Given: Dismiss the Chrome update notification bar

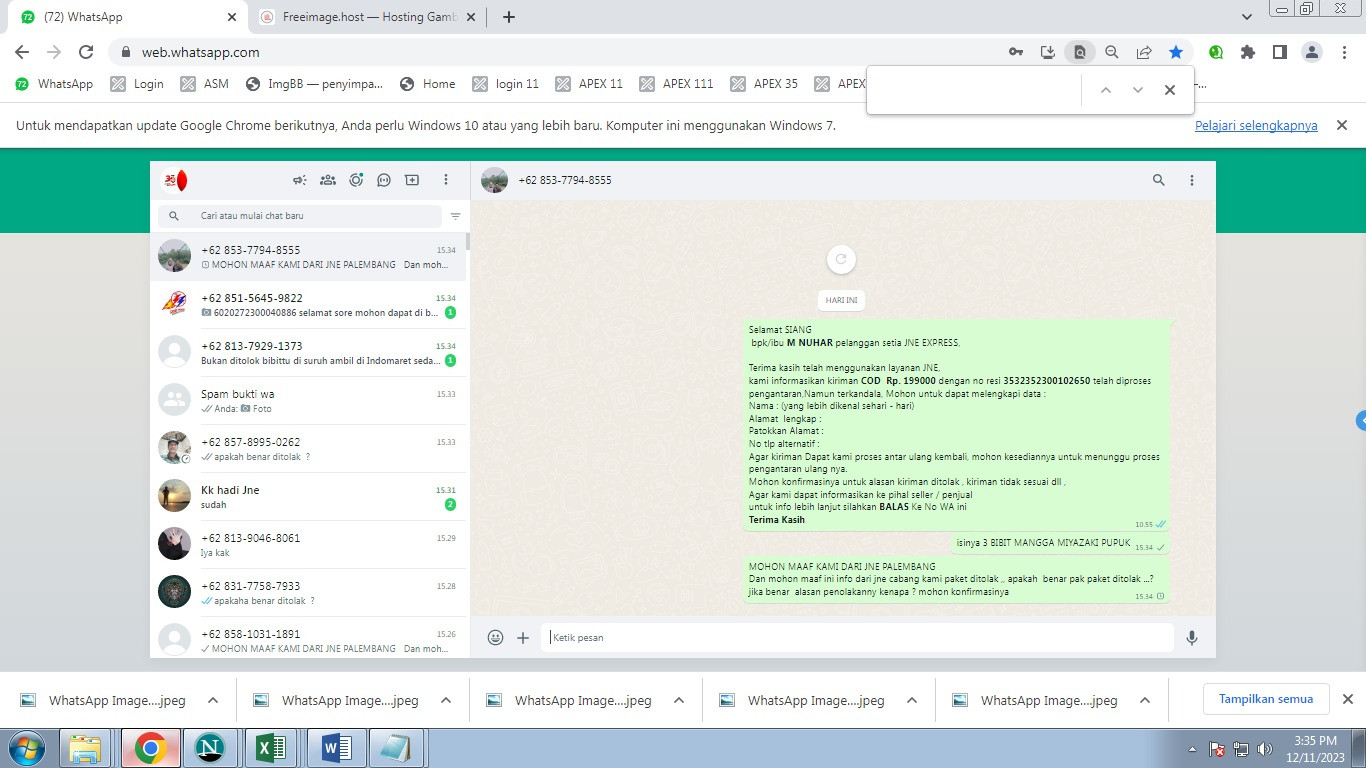Looking at the screenshot, I should pos(1343,125).
